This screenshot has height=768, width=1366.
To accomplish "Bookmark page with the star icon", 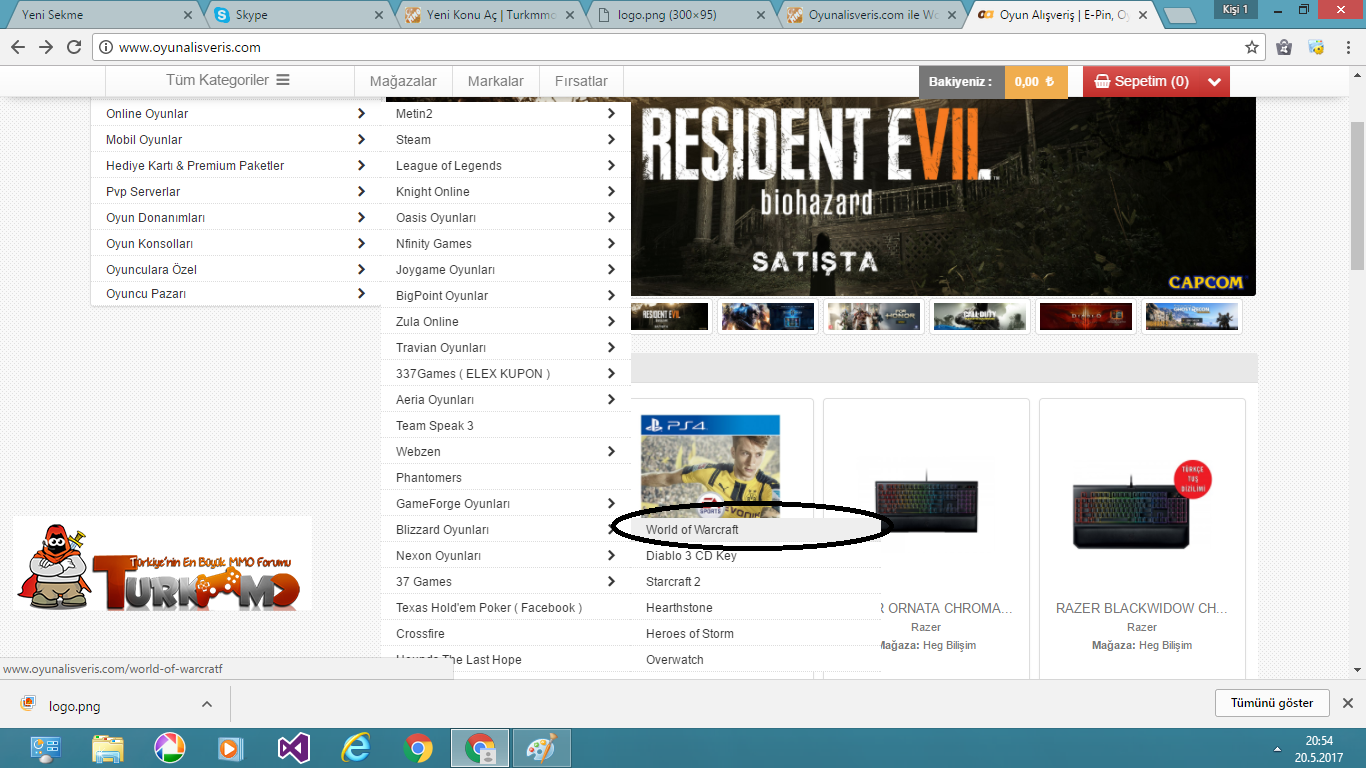I will tap(1251, 47).
